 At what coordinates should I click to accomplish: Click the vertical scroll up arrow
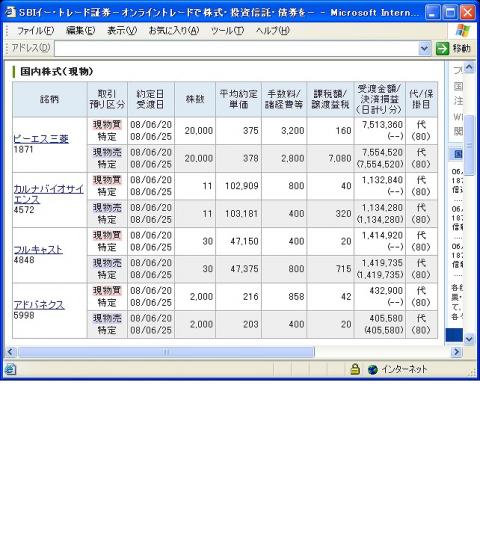[469, 67]
